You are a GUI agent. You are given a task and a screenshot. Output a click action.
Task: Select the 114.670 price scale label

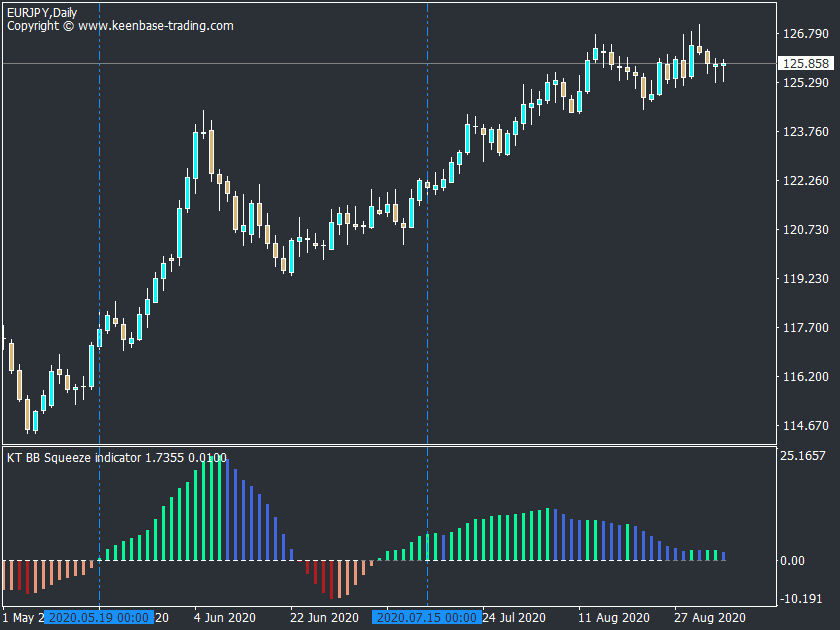coord(806,426)
